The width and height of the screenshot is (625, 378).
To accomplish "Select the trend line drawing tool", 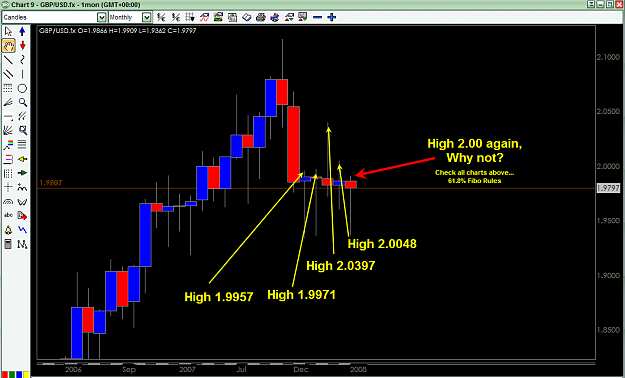I will coord(8,60).
